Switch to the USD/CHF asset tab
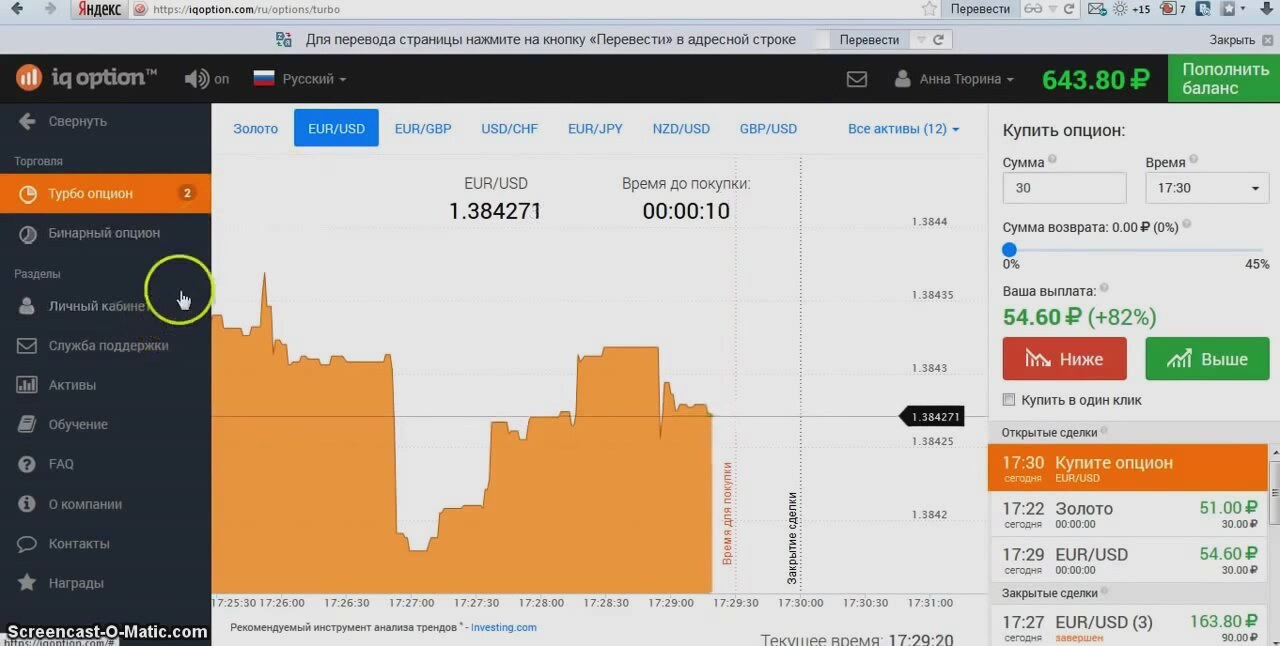Screen dimensions: 1280x646 pyautogui.click(x=509, y=129)
